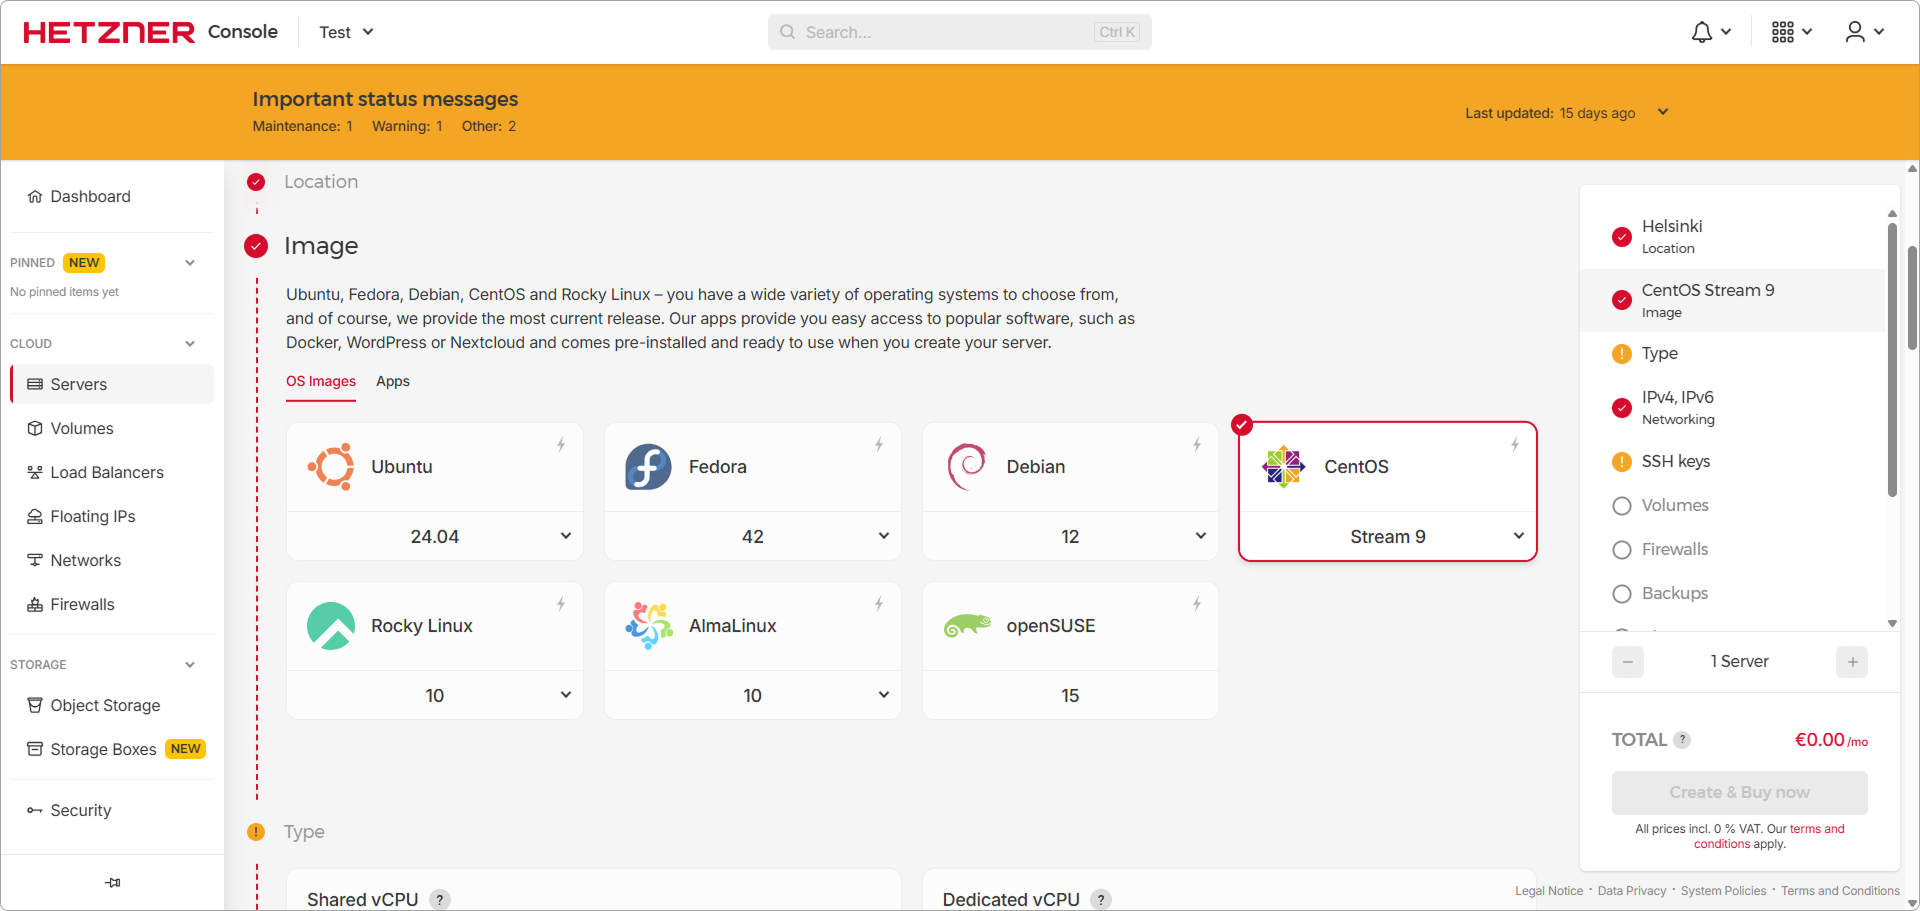
Task: Click the Volumes cube icon
Action: click(x=35, y=428)
